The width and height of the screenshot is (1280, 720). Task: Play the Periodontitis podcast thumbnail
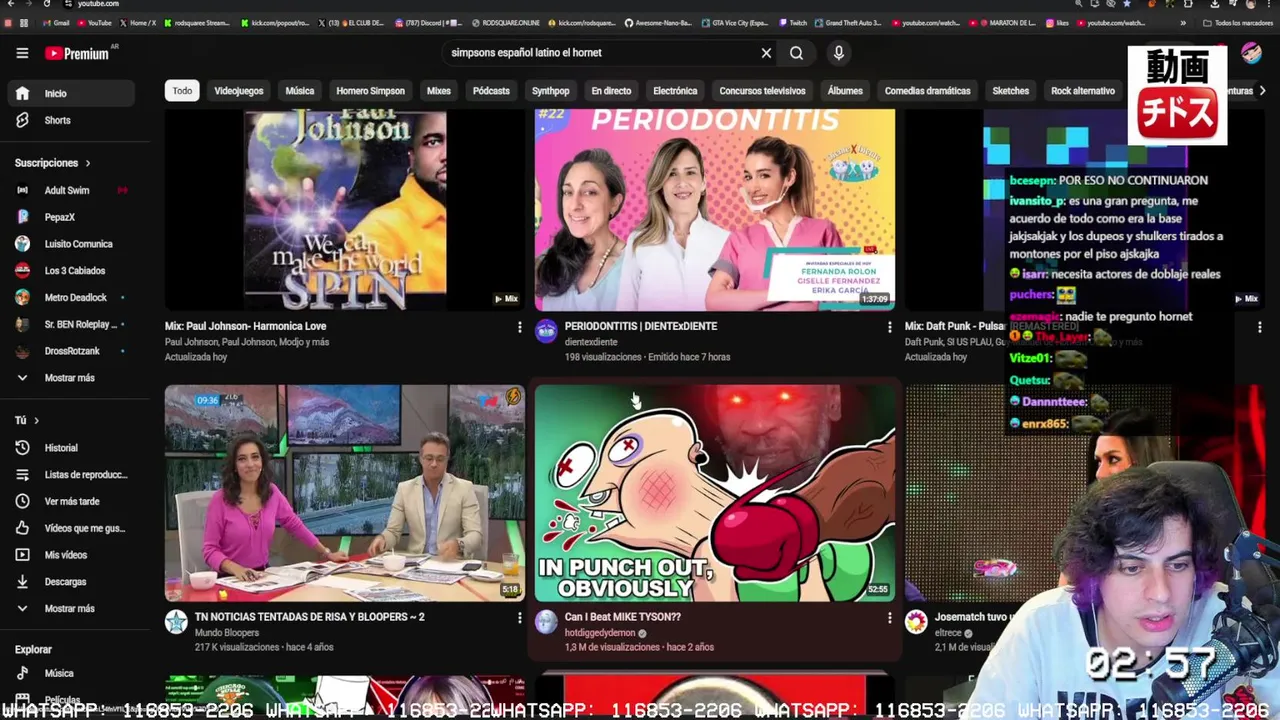pos(715,210)
